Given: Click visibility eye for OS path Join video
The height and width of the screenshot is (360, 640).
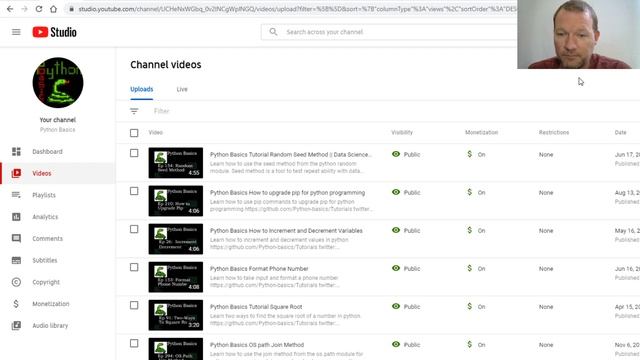Looking at the screenshot, I should coord(396,344).
